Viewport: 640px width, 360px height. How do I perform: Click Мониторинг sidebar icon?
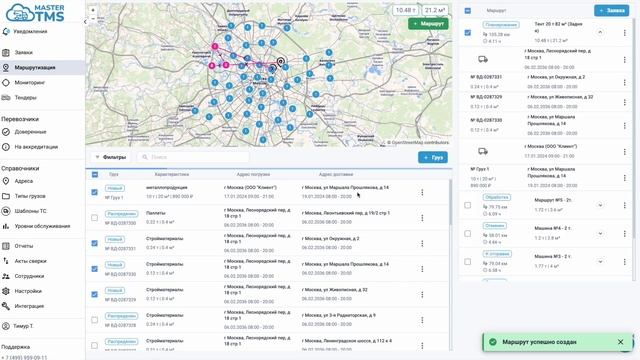pyautogui.click(x=6, y=82)
